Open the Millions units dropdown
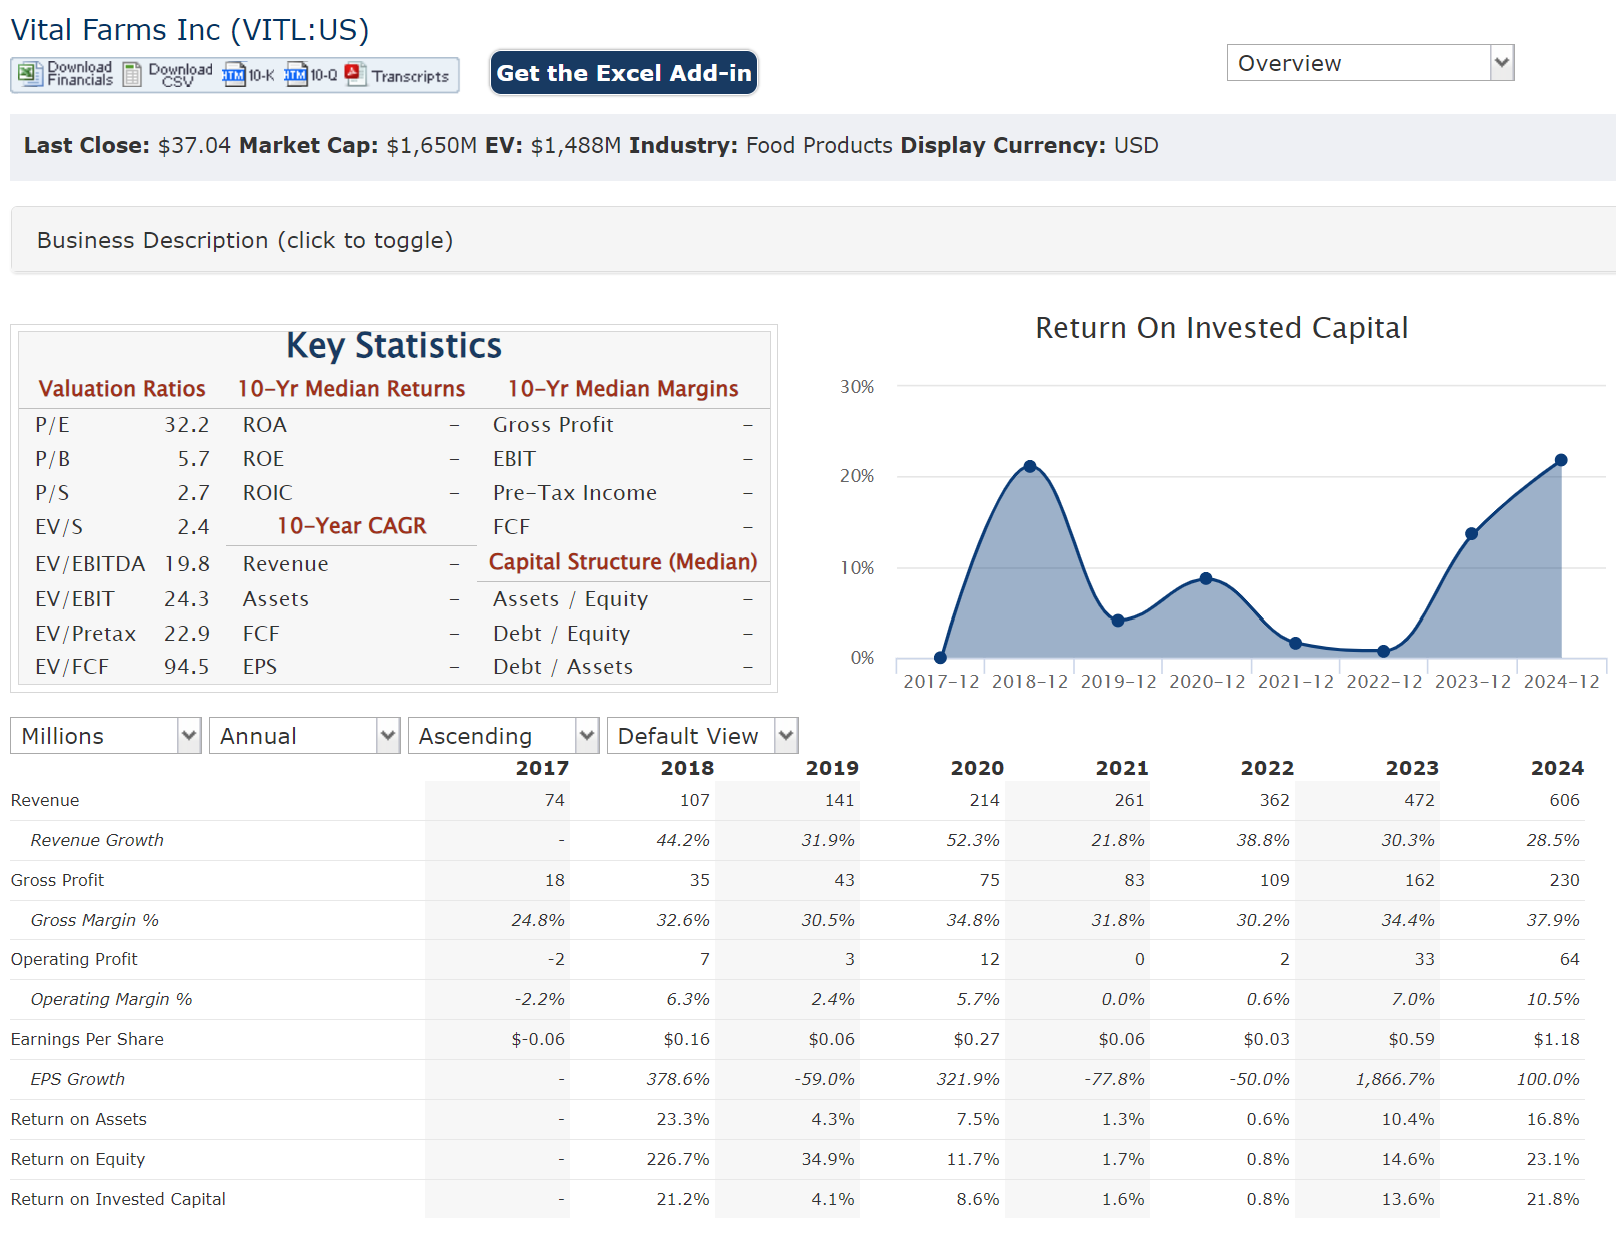 [x=105, y=736]
